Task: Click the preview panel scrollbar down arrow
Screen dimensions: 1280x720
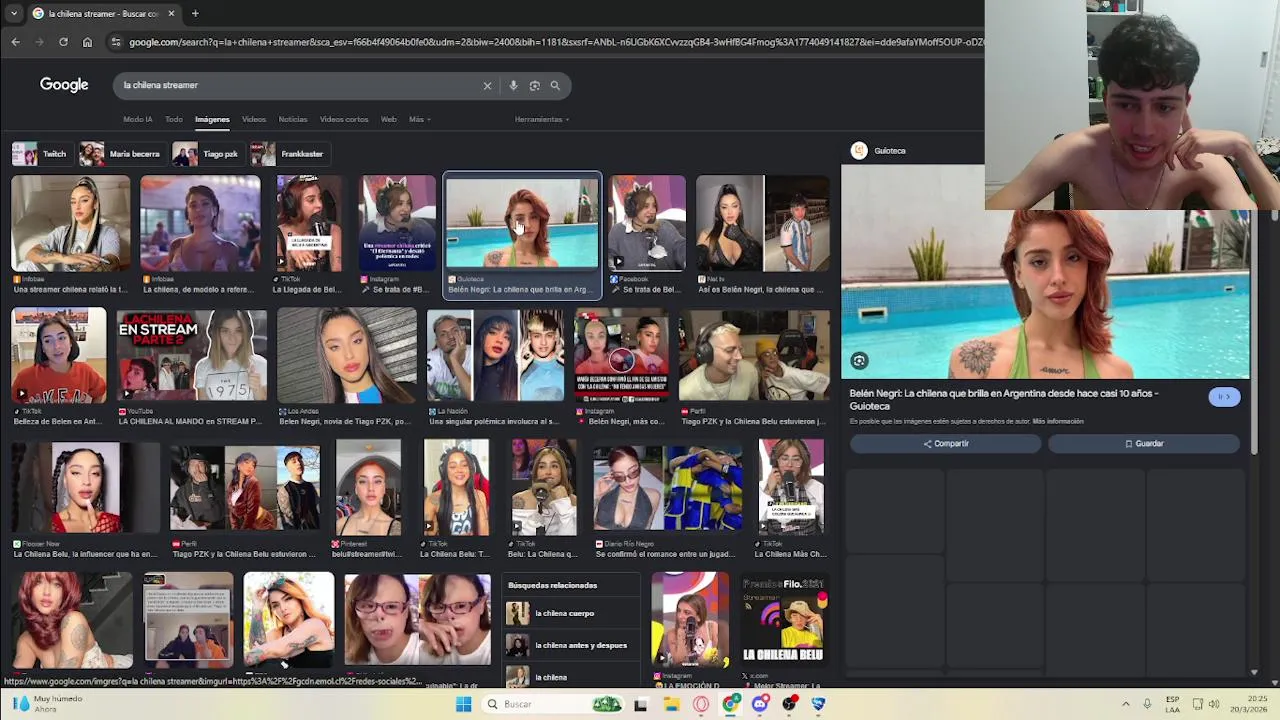Action: (1254, 672)
